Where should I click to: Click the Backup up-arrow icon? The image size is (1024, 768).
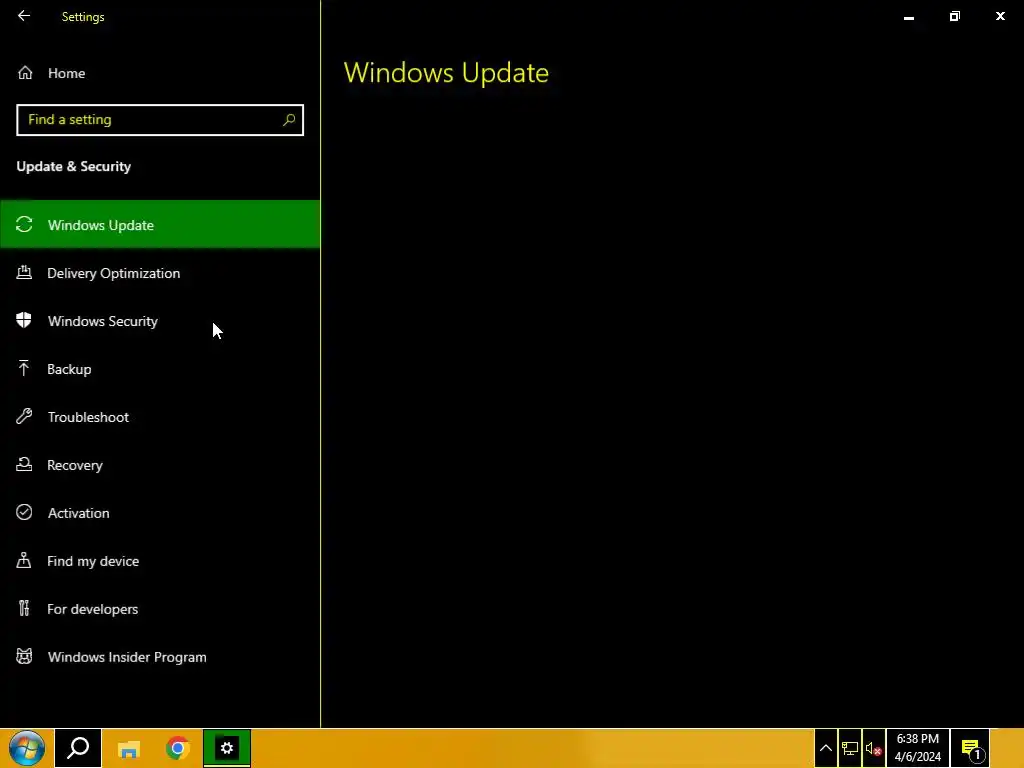[24, 368]
